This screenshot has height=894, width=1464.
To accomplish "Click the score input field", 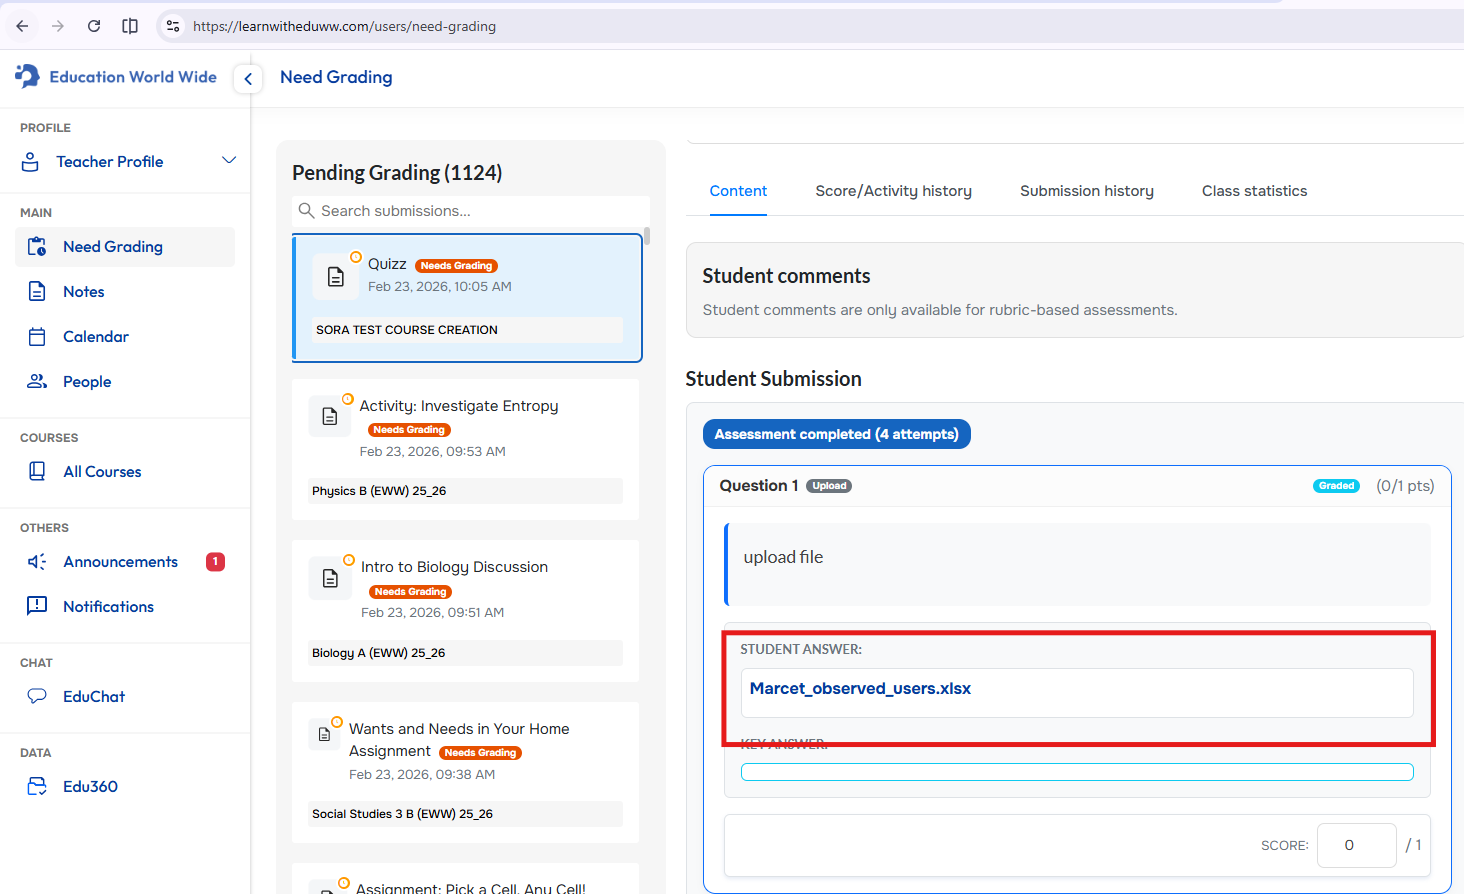I will (1356, 845).
